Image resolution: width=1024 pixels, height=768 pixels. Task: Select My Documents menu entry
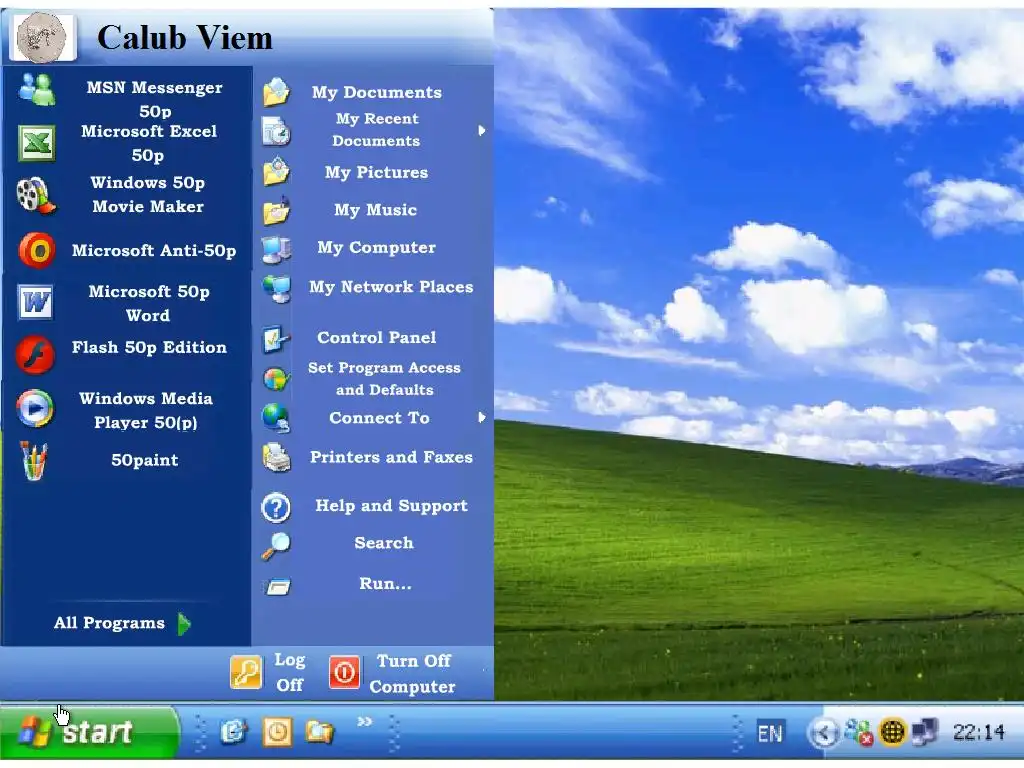377,92
